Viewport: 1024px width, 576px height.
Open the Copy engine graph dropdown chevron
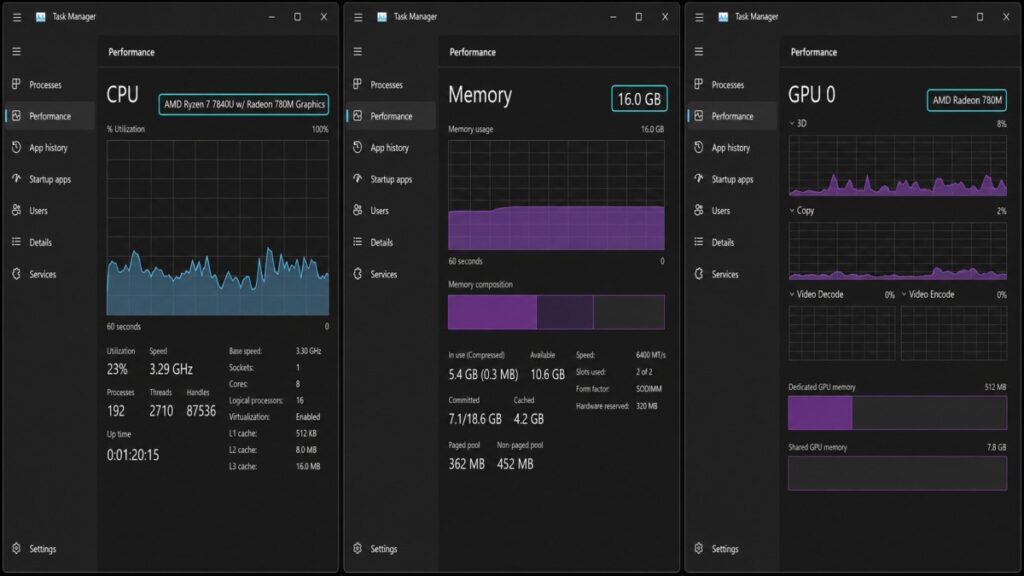click(x=792, y=210)
